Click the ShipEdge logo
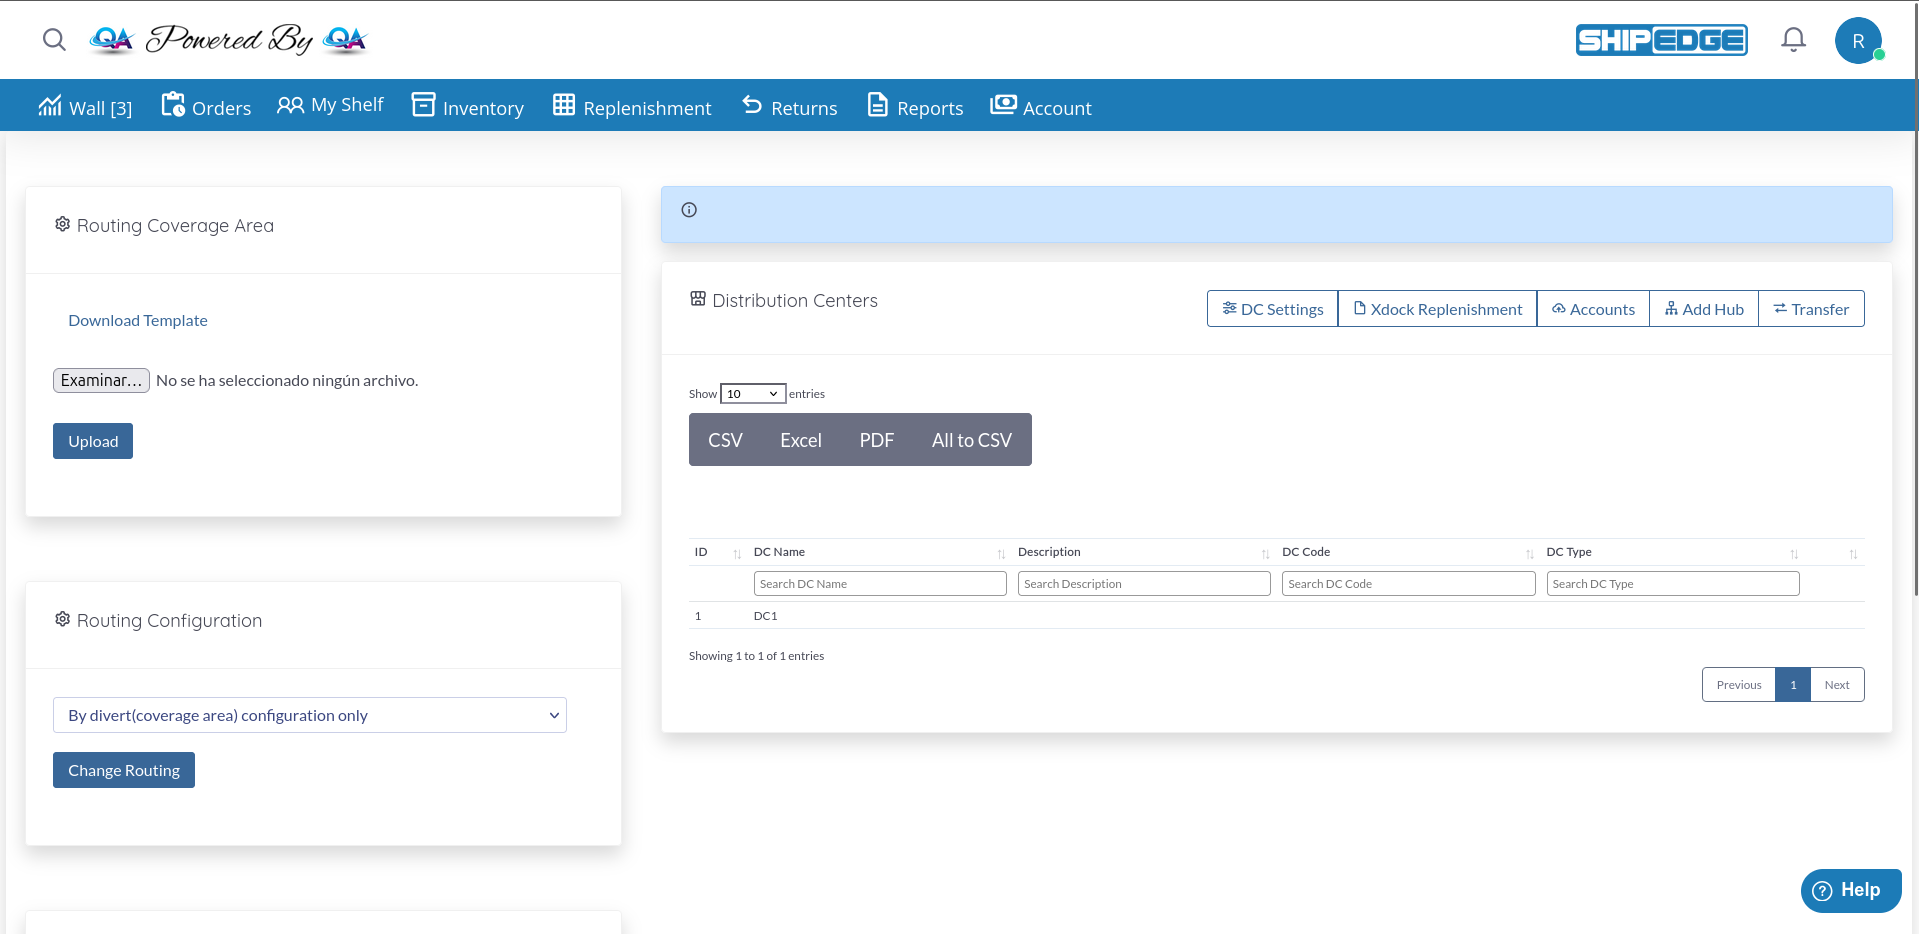 (1661, 40)
